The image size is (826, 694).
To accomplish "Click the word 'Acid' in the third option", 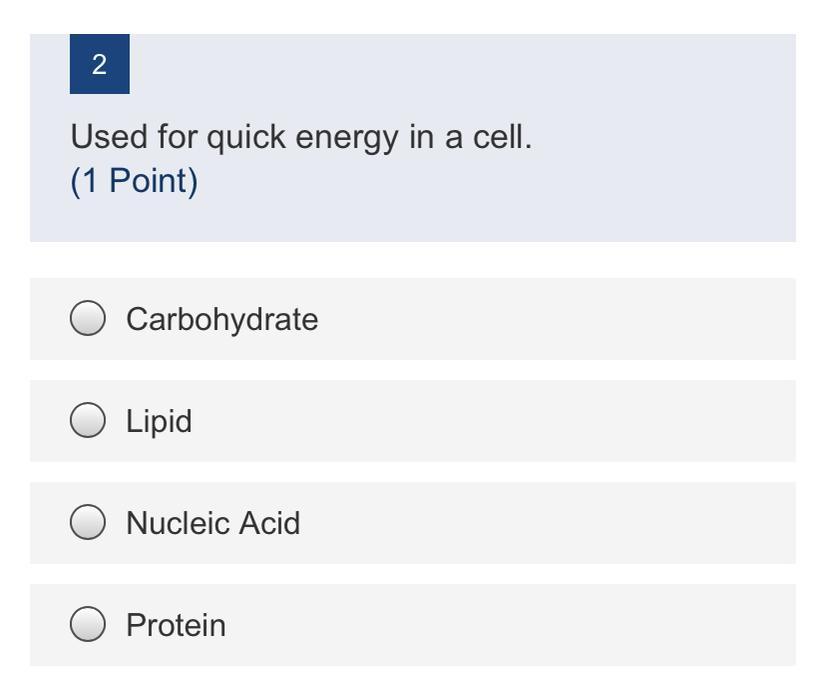I will tap(270, 523).
